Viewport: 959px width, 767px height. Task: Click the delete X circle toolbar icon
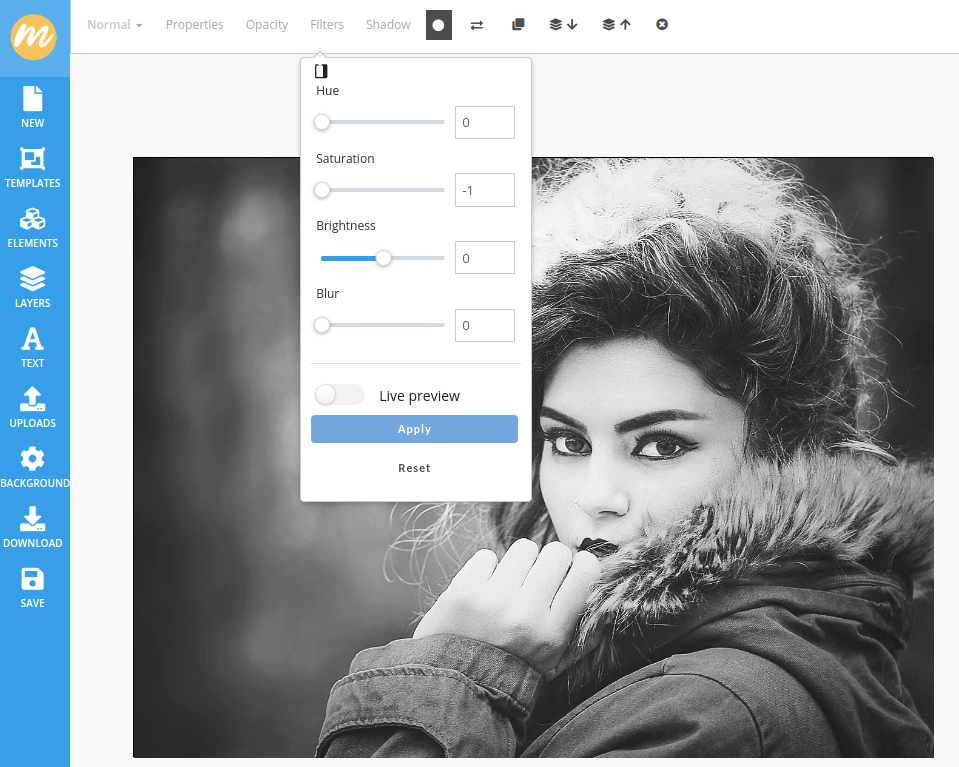(x=662, y=24)
